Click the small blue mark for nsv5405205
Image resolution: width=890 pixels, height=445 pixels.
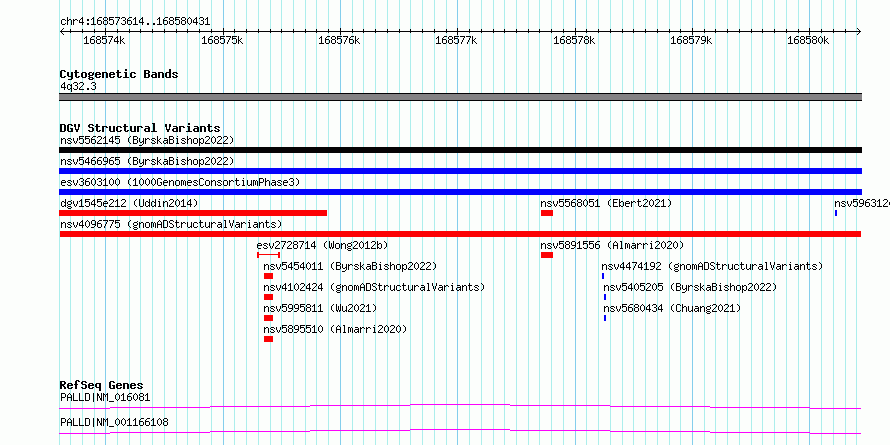pyautogui.click(x=605, y=297)
